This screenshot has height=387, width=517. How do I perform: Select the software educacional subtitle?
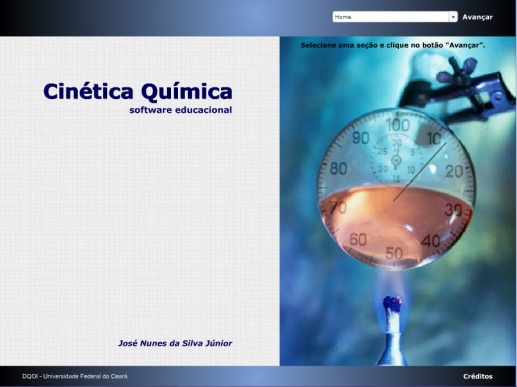pyautogui.click(x=181, y=110)
